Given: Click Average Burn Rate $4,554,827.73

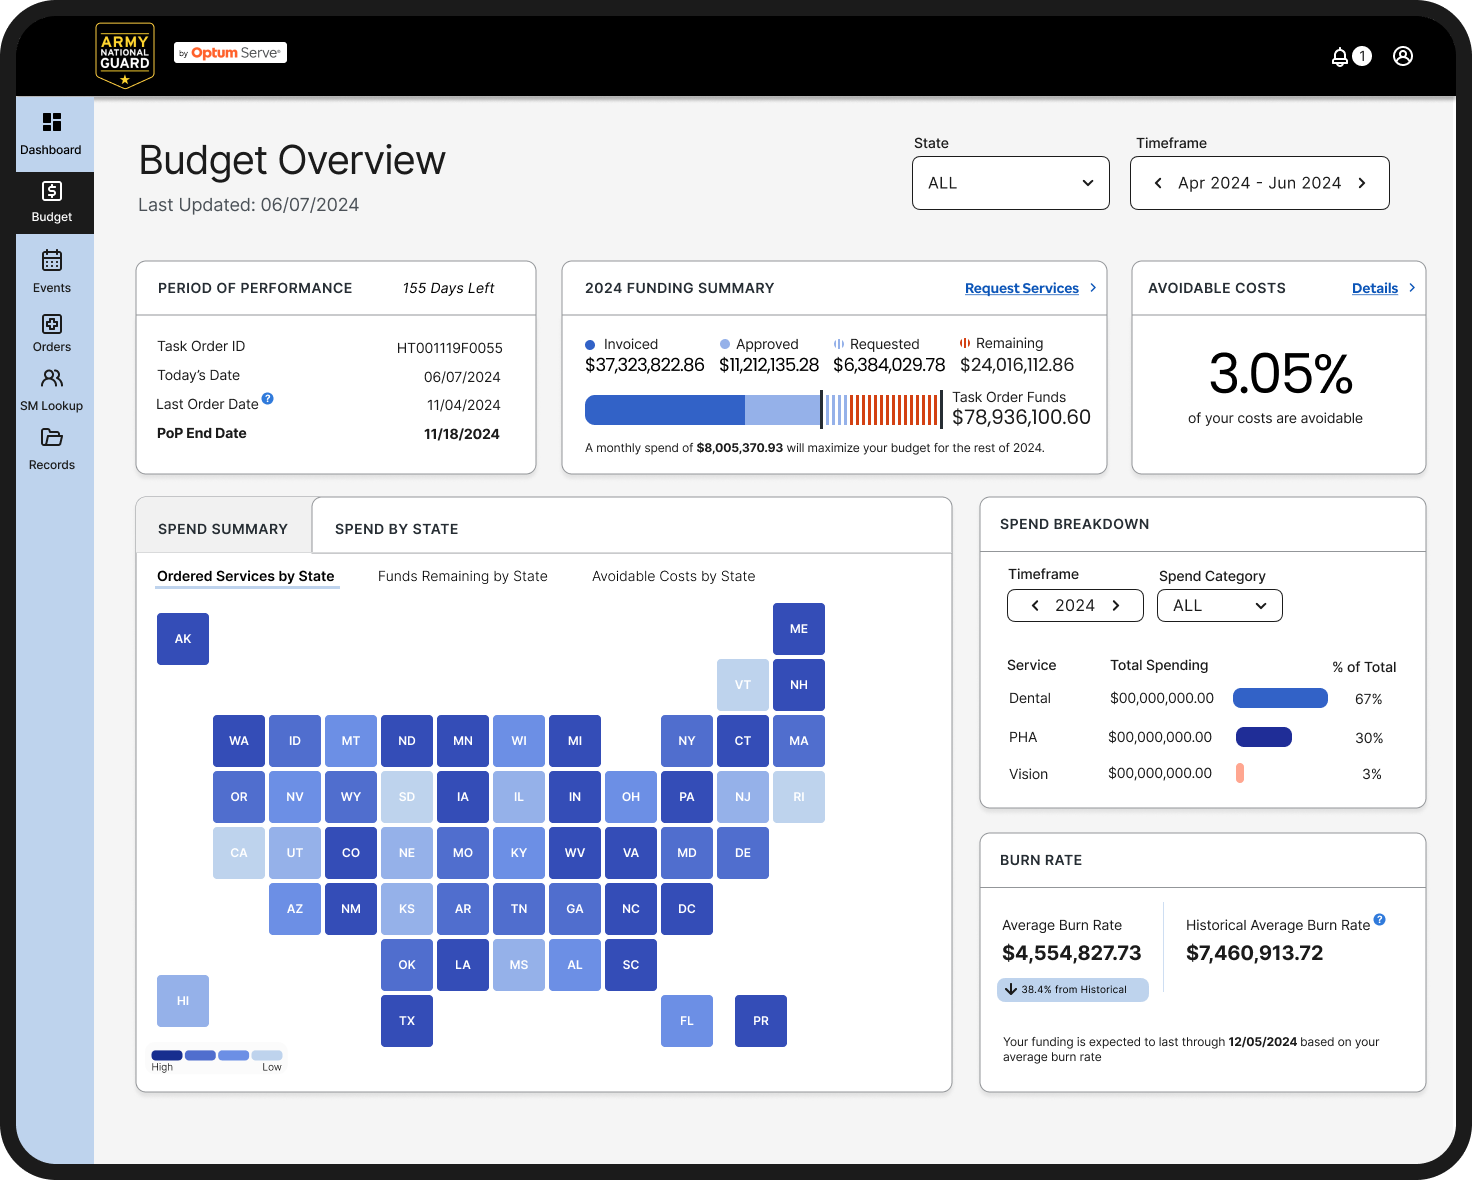Looking at the screenshot, I should (1072, 953).
